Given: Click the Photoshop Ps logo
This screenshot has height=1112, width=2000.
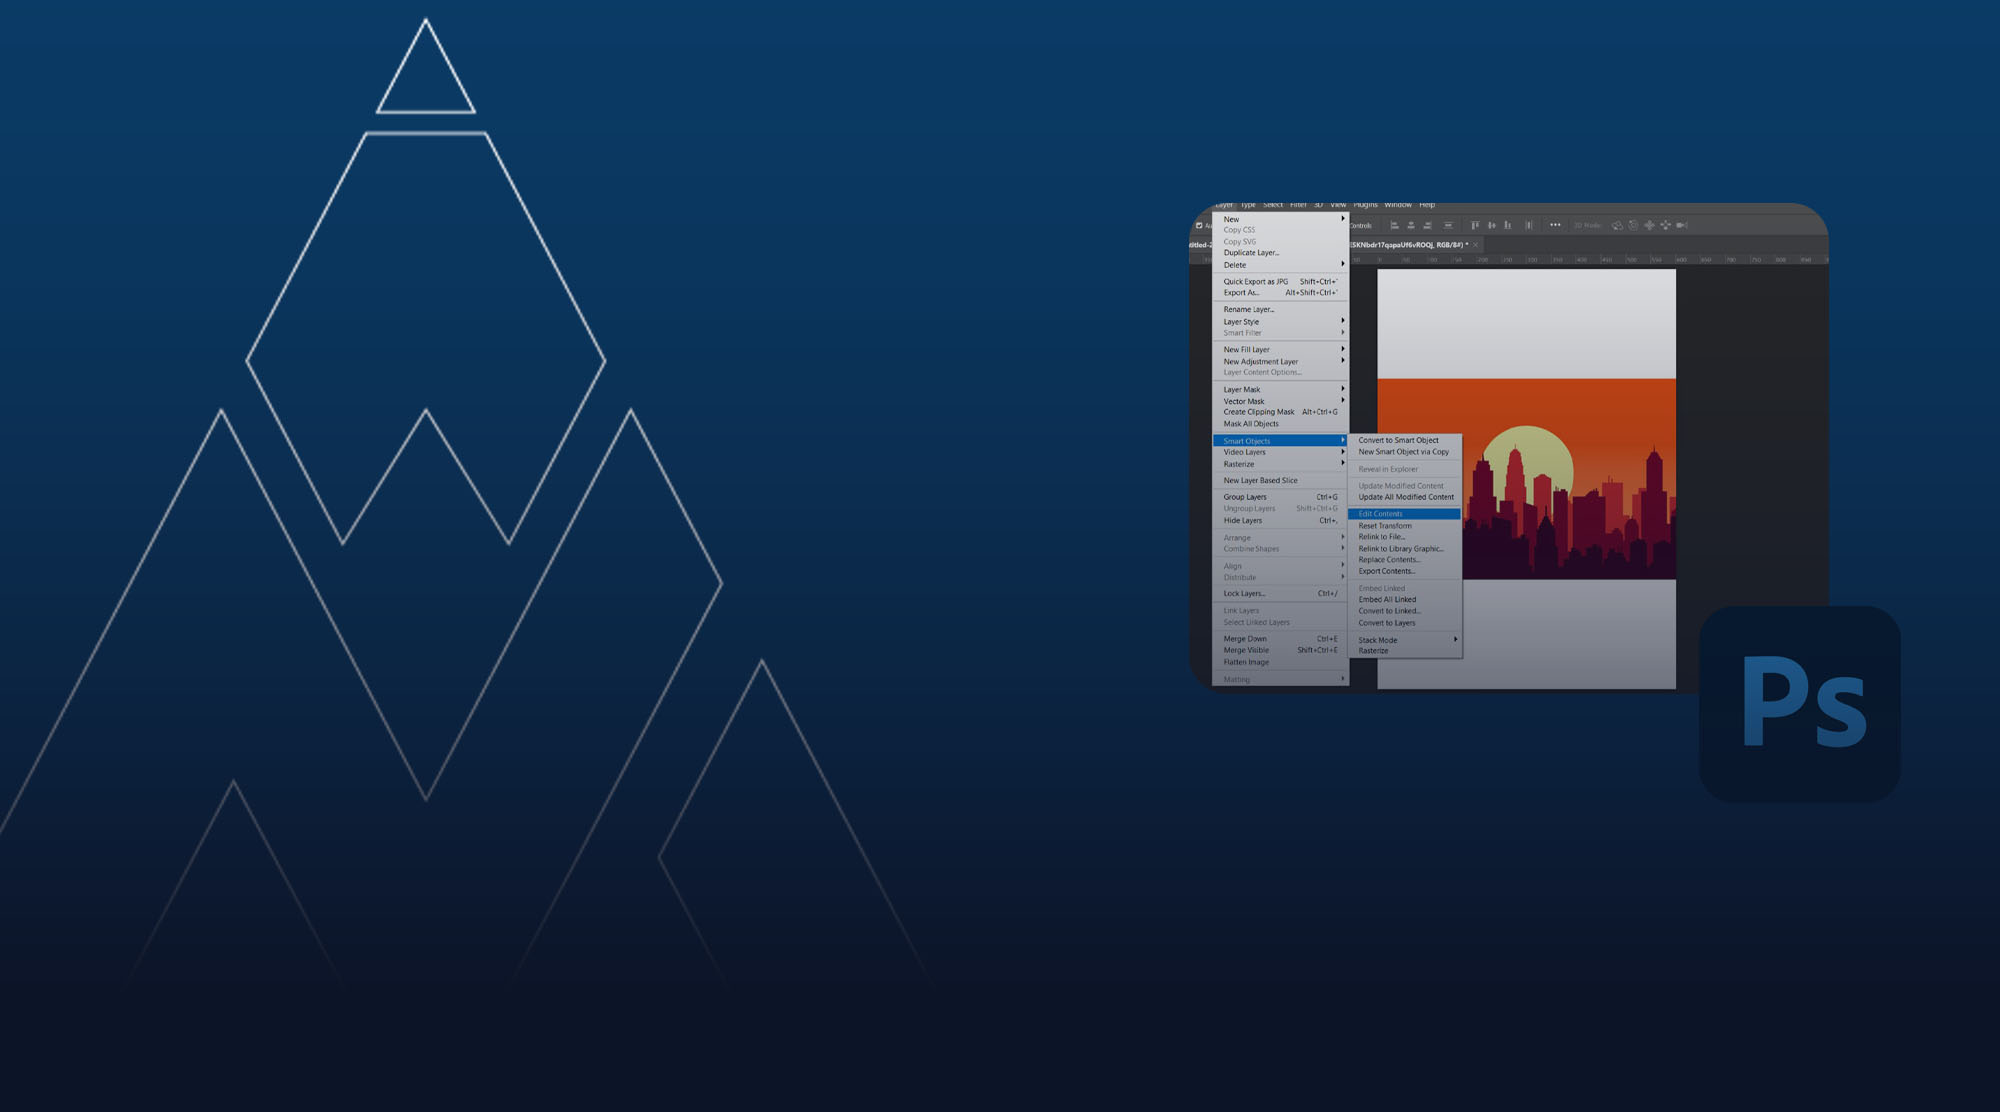Looking at the screenshot, I should coord(1801,701).
